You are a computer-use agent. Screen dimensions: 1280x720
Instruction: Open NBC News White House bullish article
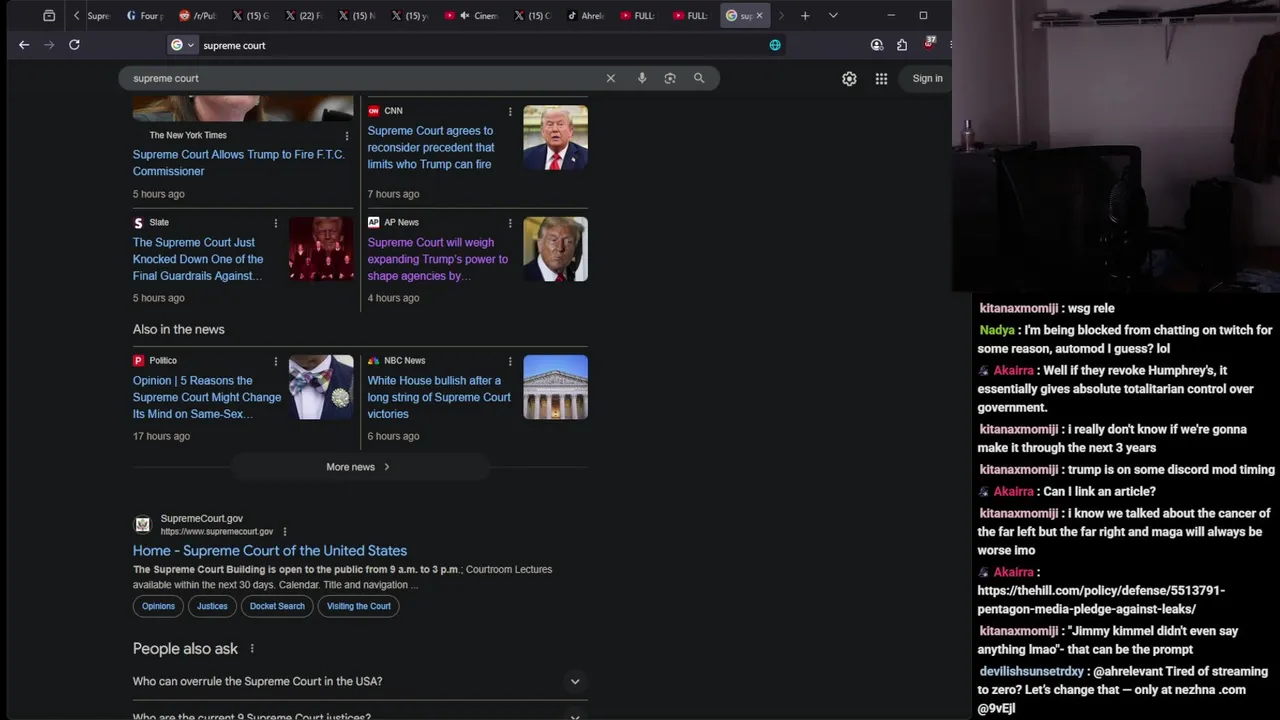[438, 397]
